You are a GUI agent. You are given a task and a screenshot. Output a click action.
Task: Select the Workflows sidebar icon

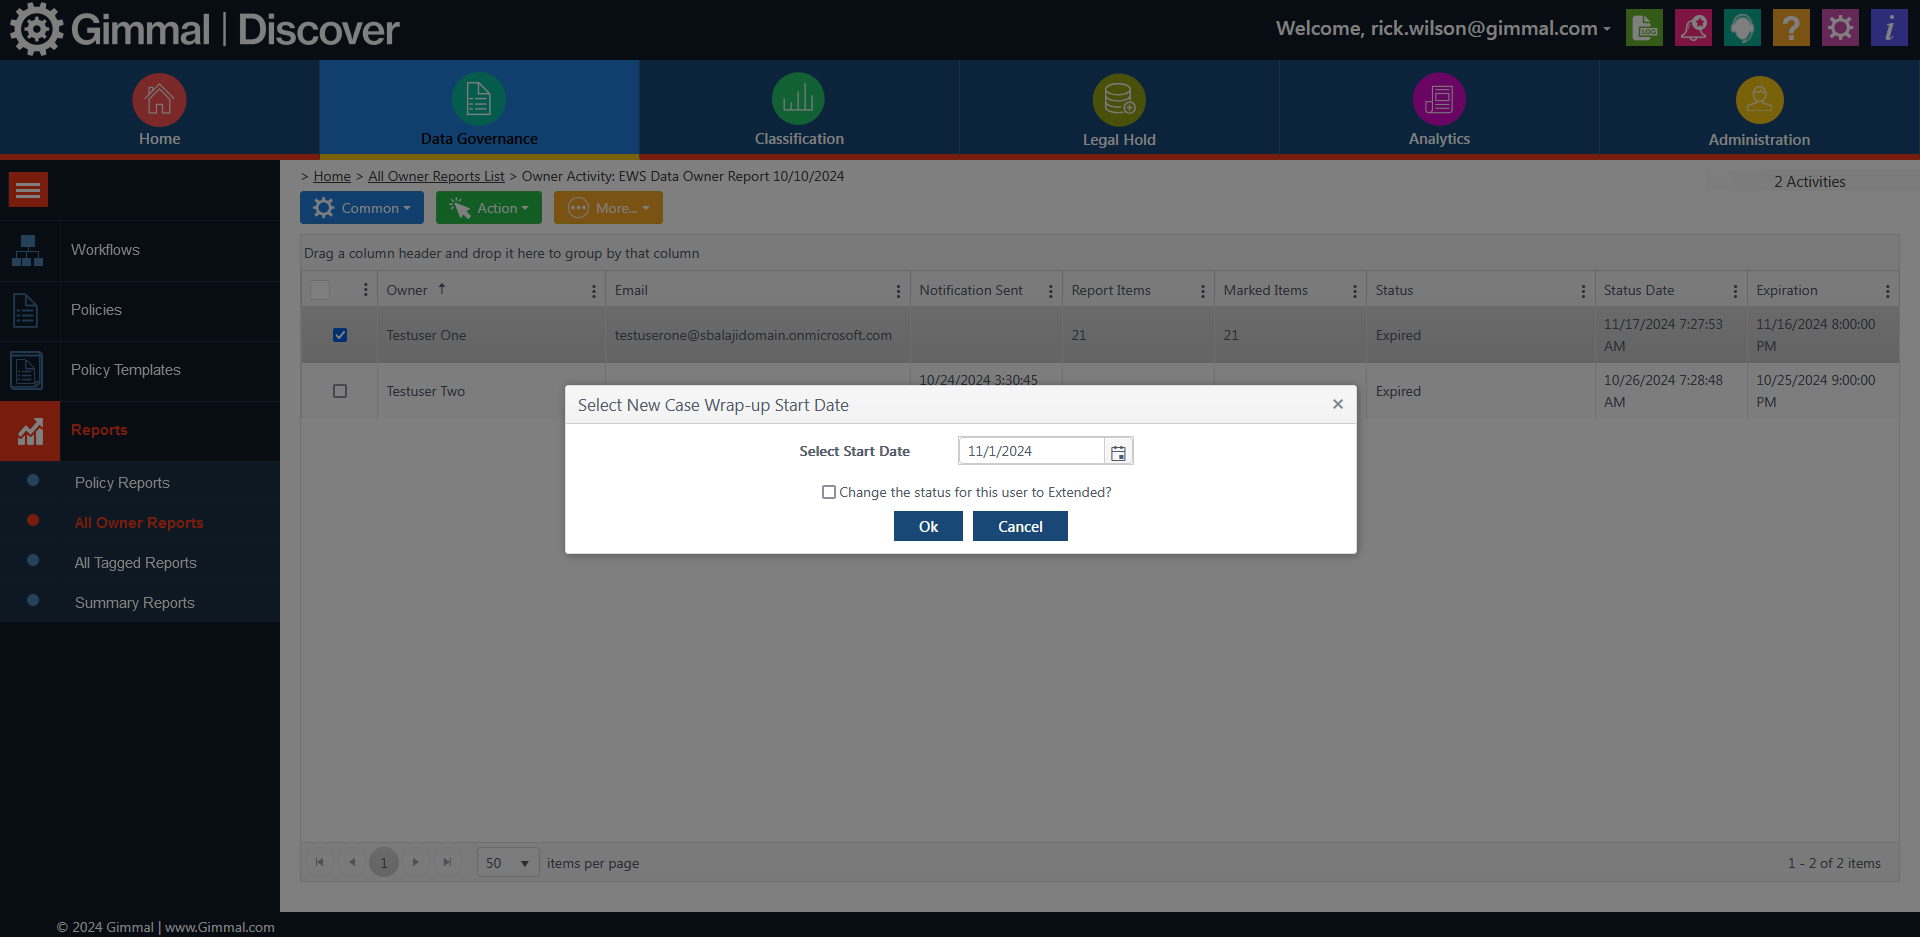(27, 250)
